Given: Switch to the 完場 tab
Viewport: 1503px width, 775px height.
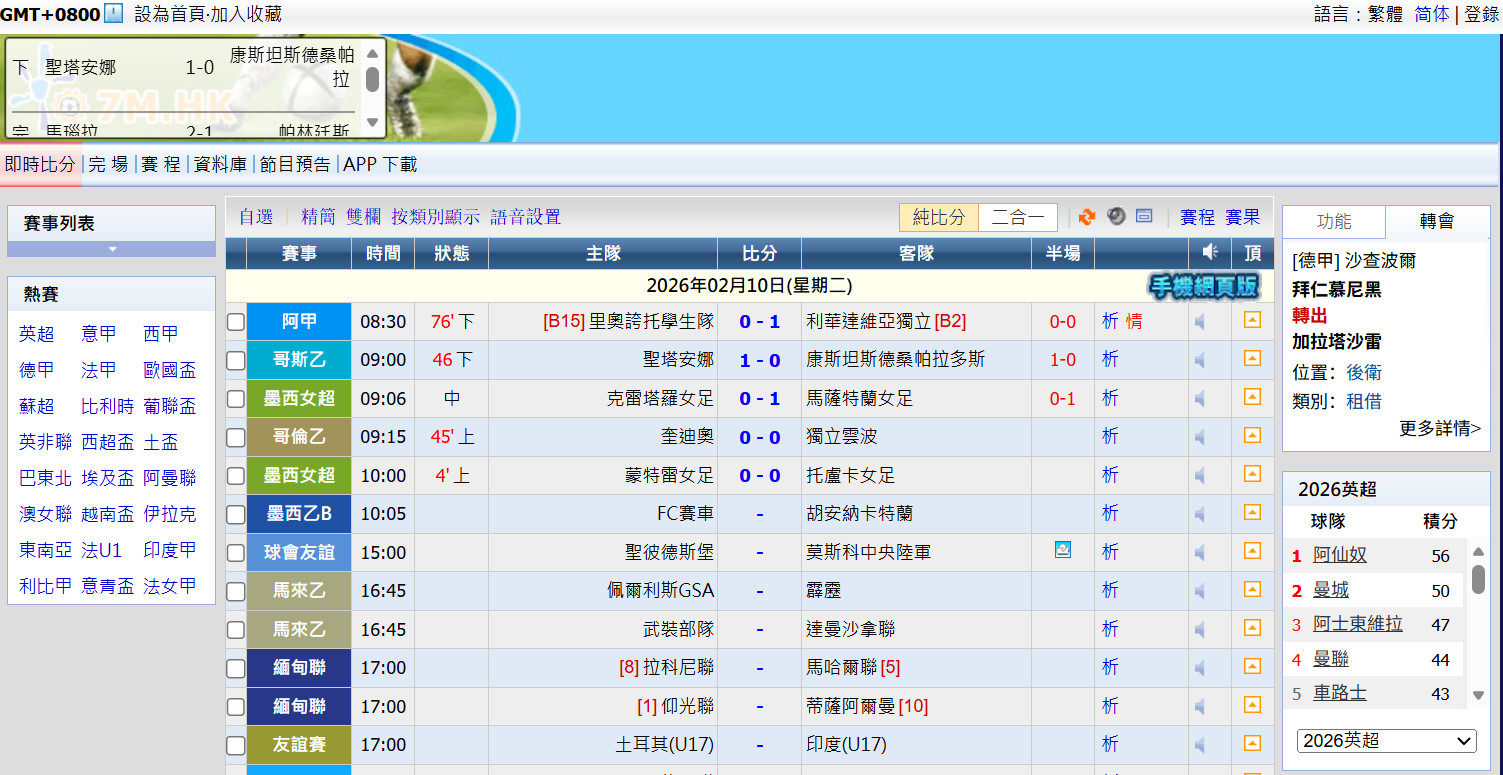Looking at the screenshot, I should (x=108, y=165).
